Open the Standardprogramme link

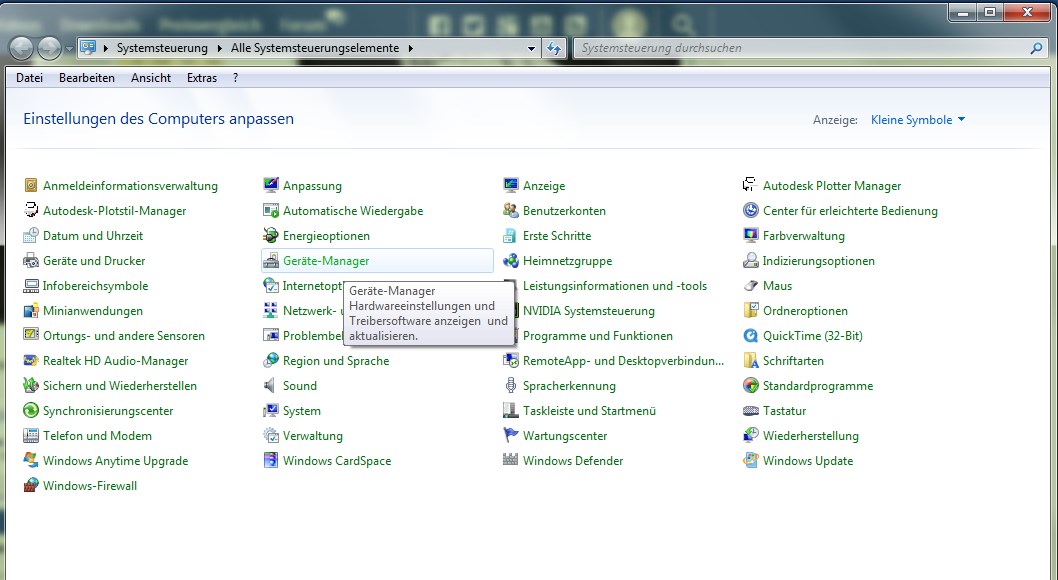818,386
